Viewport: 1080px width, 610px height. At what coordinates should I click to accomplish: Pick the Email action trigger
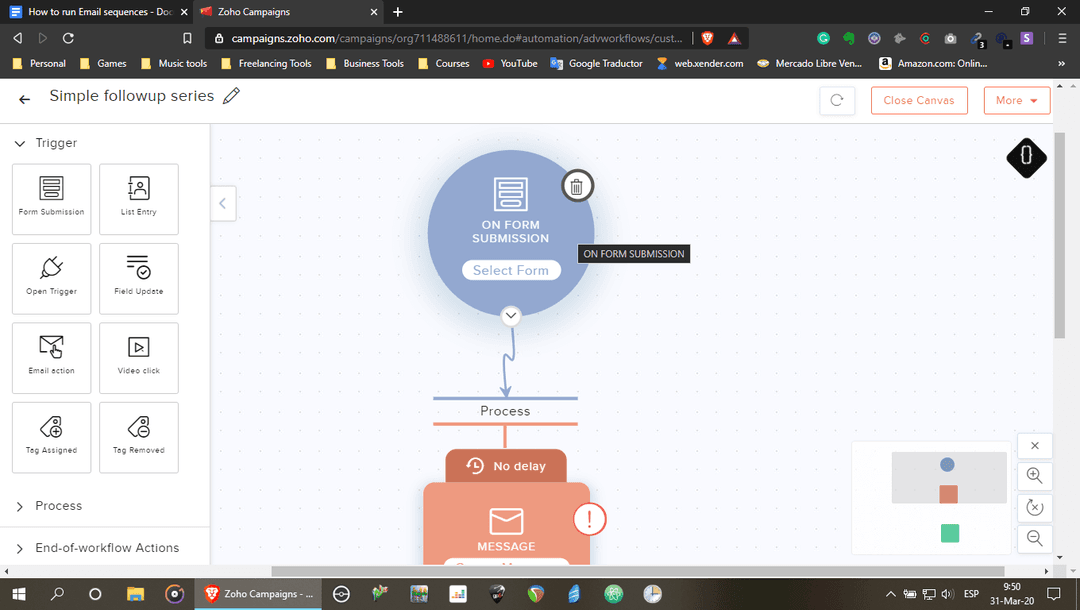point(51,358)
